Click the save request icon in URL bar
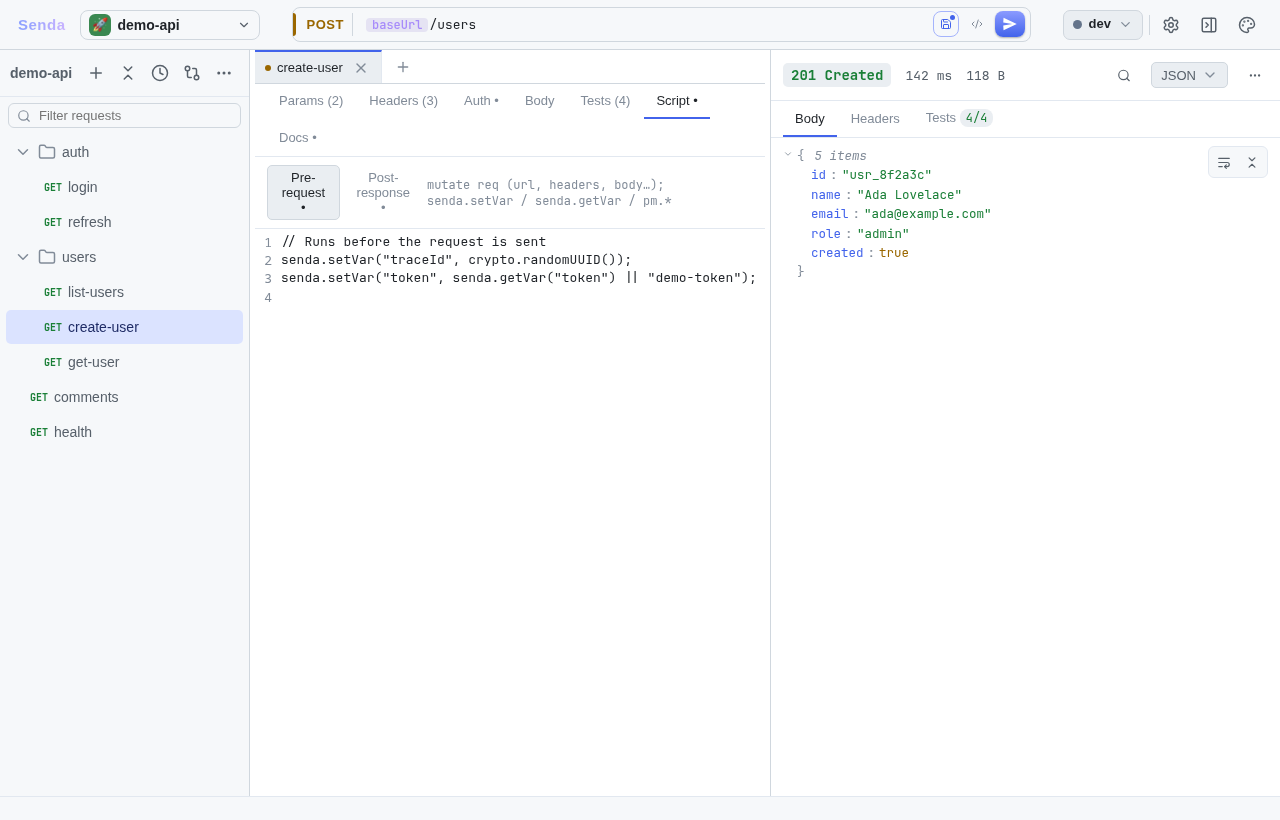 [946, 24]
